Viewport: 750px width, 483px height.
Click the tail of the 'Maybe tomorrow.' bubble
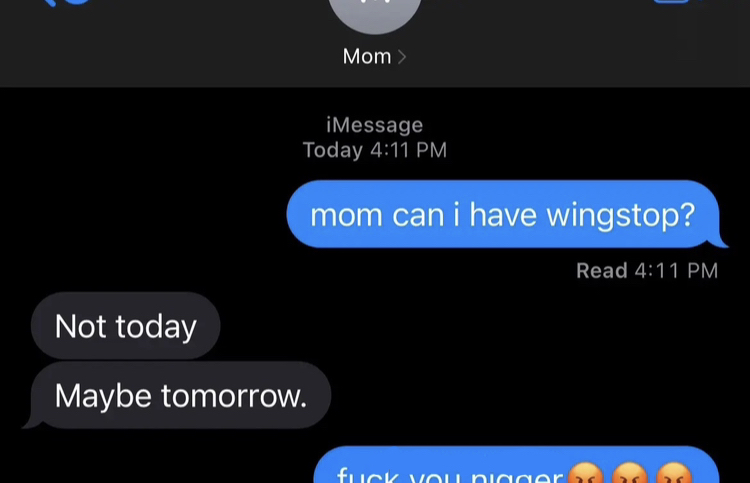(33, 422)
